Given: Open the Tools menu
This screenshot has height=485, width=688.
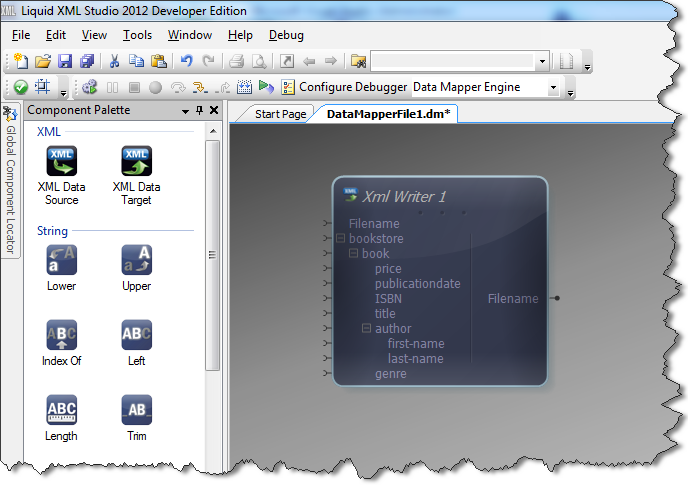Looking at the screenshot, I should pyautogui.click(x=137, y=35).
